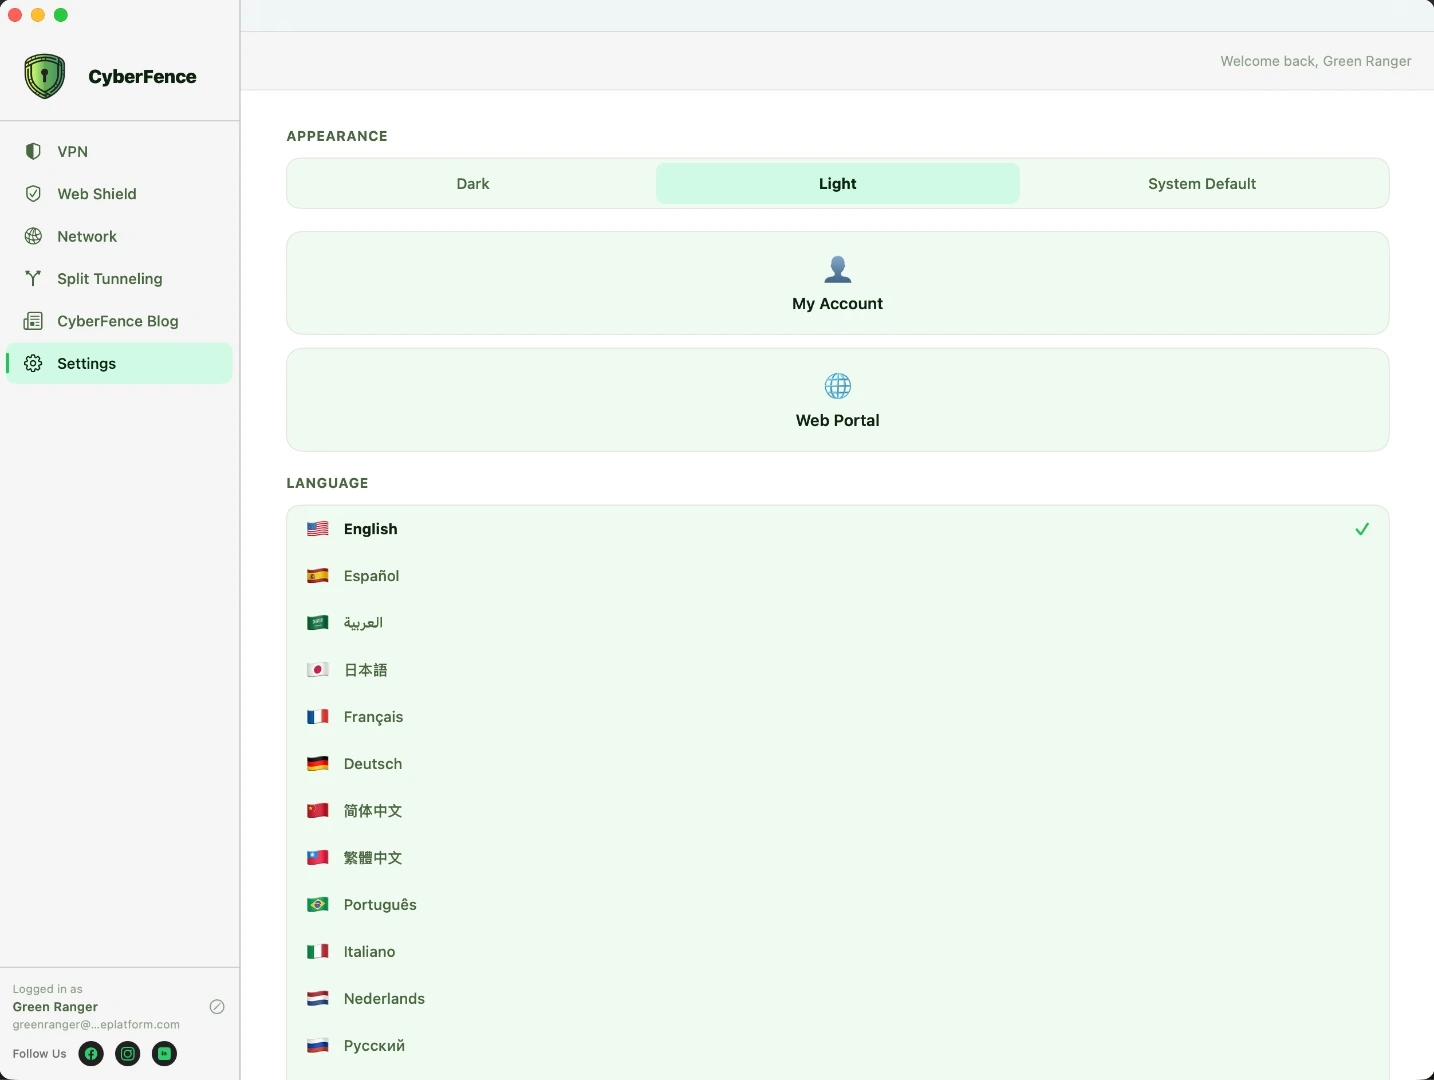1434x1080 pixels.
Task: Pick Français from the language list
Action: click(838, 717)
